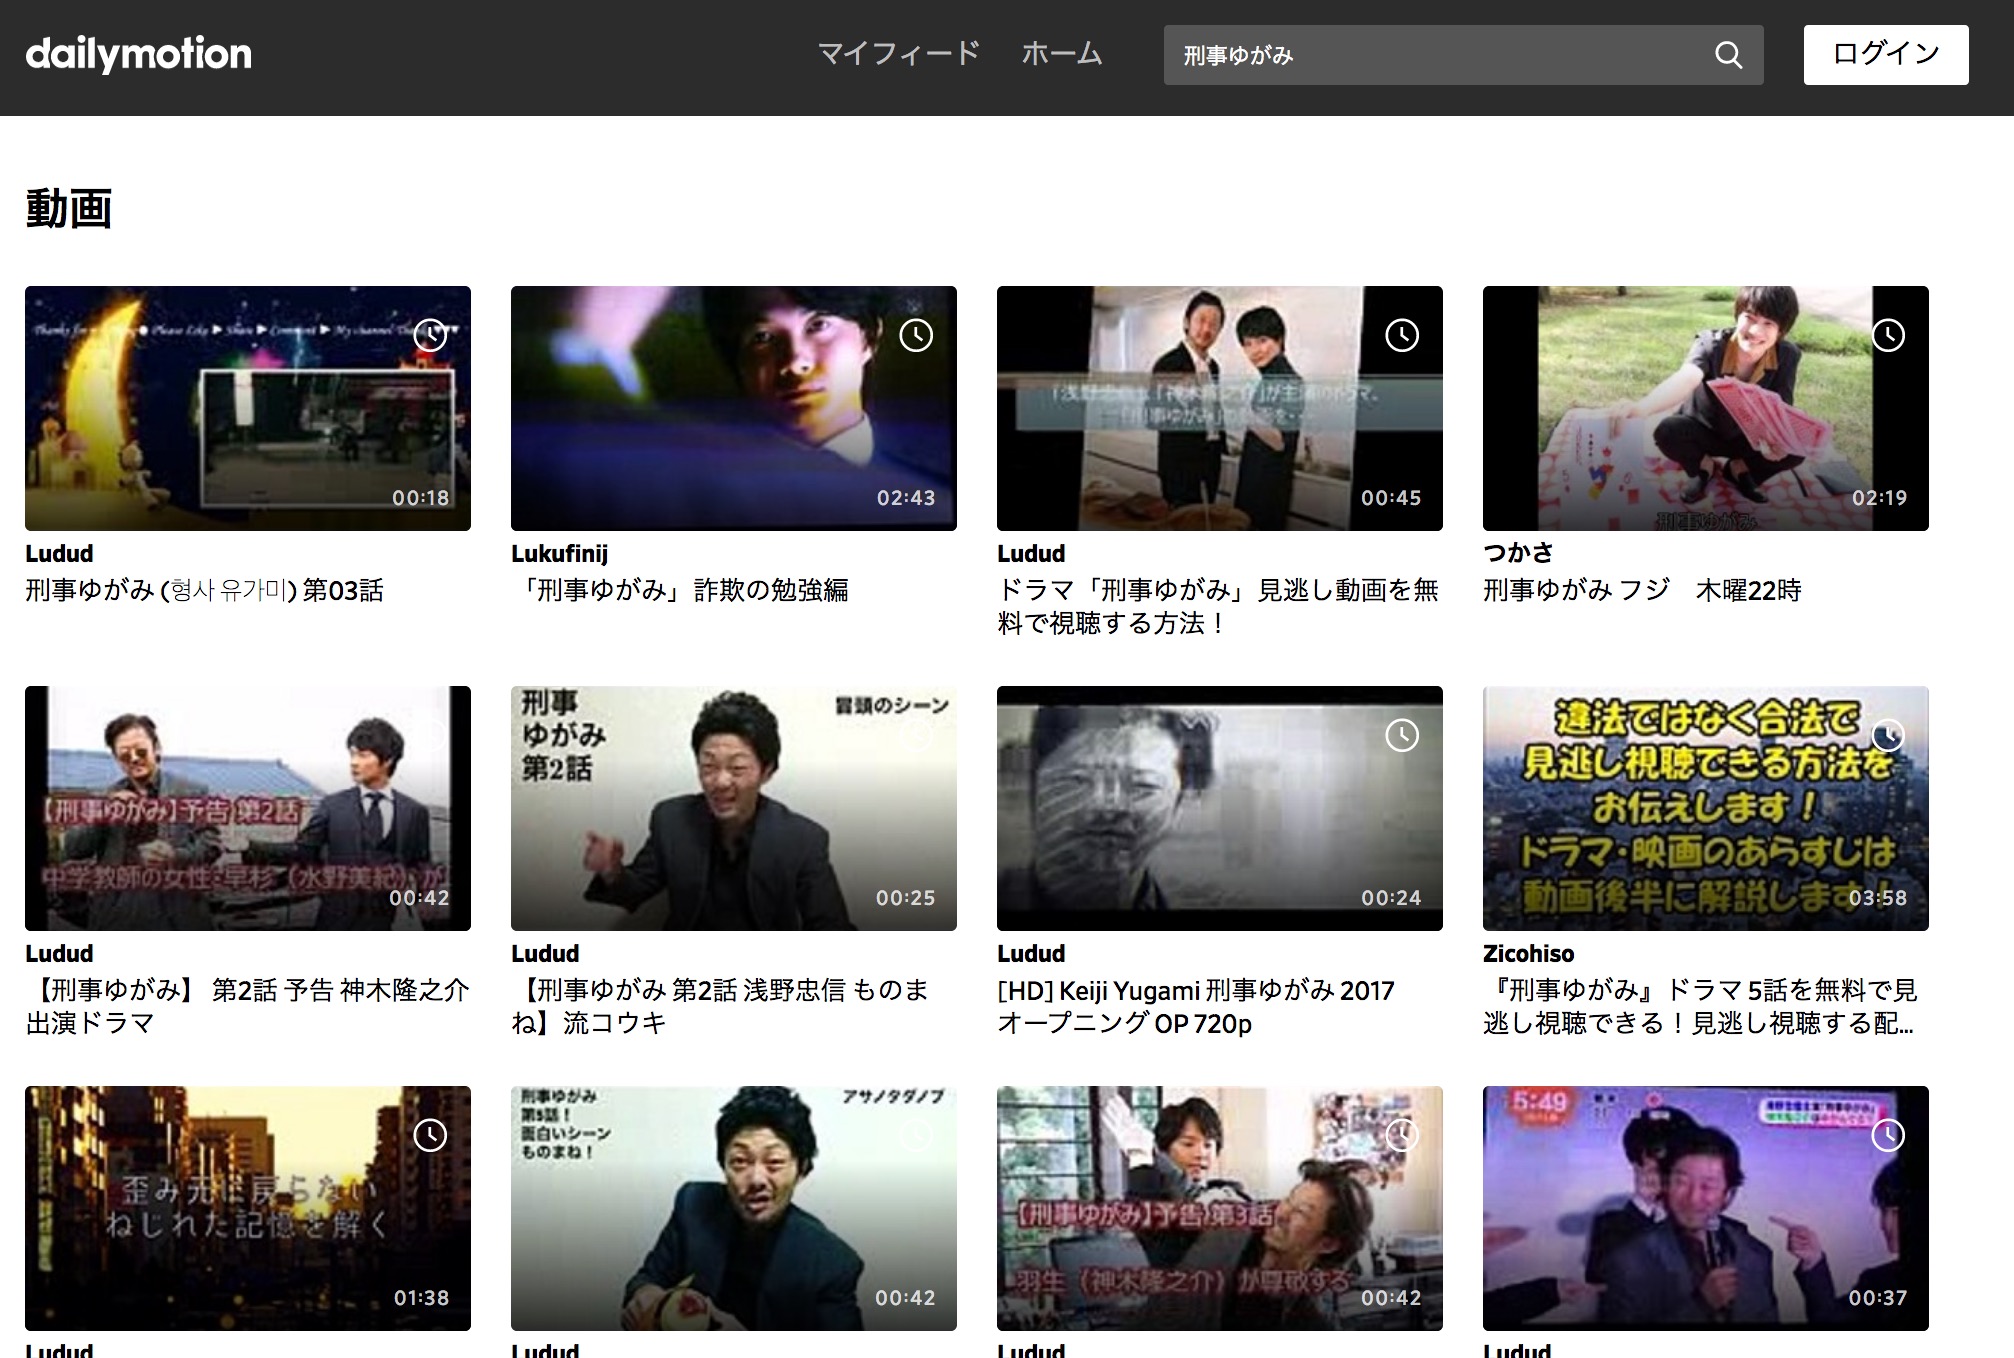This screenshot has width=2014, height=1358.
Task: Click watch later clock on 01:38 ねじれた記憶 video
Action: pyautogui.click(x=430, y=1135)
